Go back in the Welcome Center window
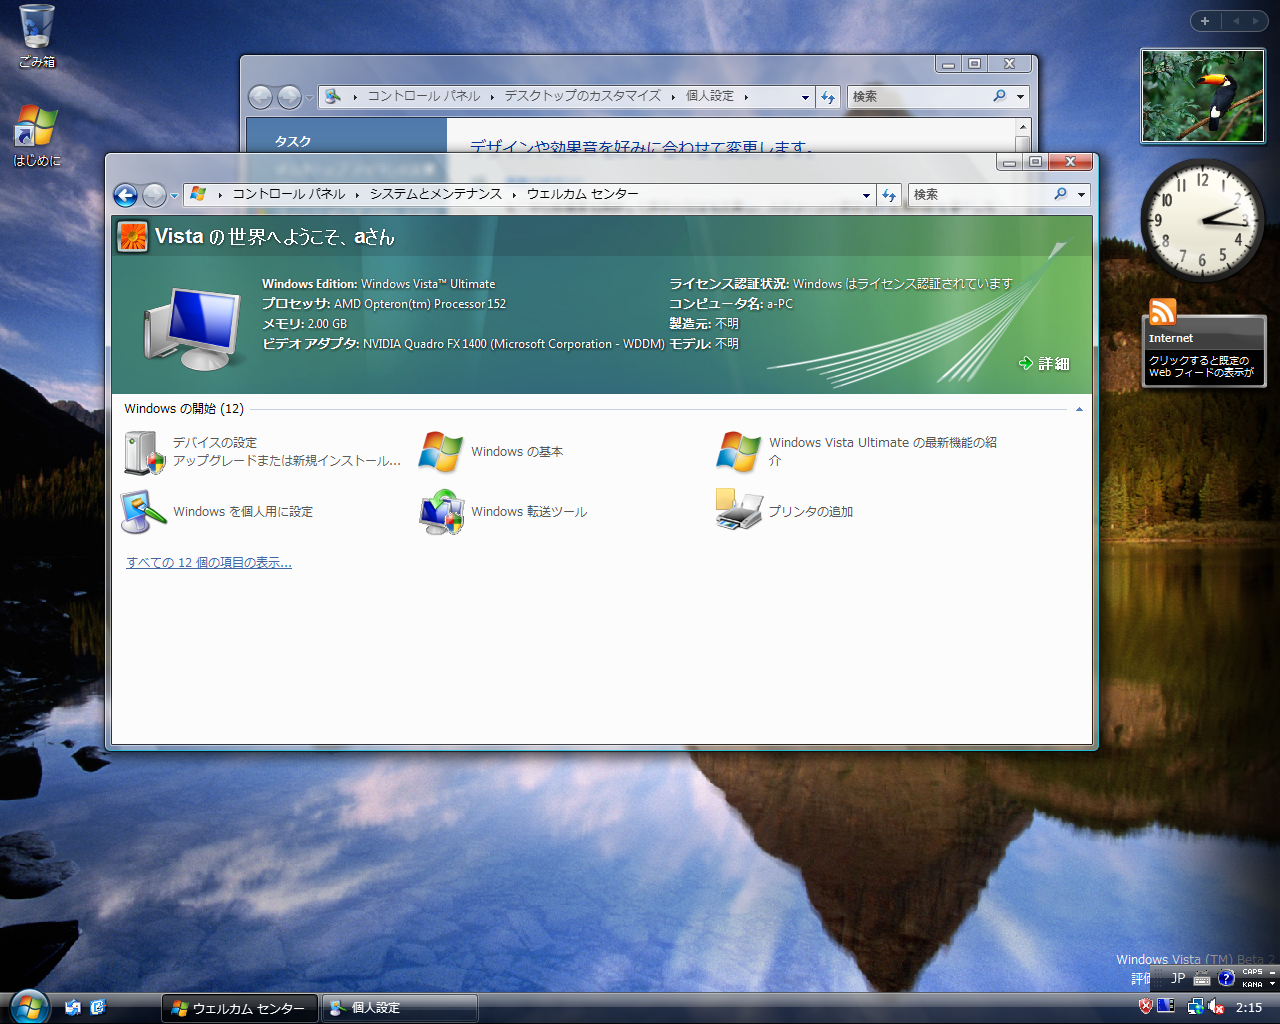This screenshot has height=1024, width=1280. (125, 195)
